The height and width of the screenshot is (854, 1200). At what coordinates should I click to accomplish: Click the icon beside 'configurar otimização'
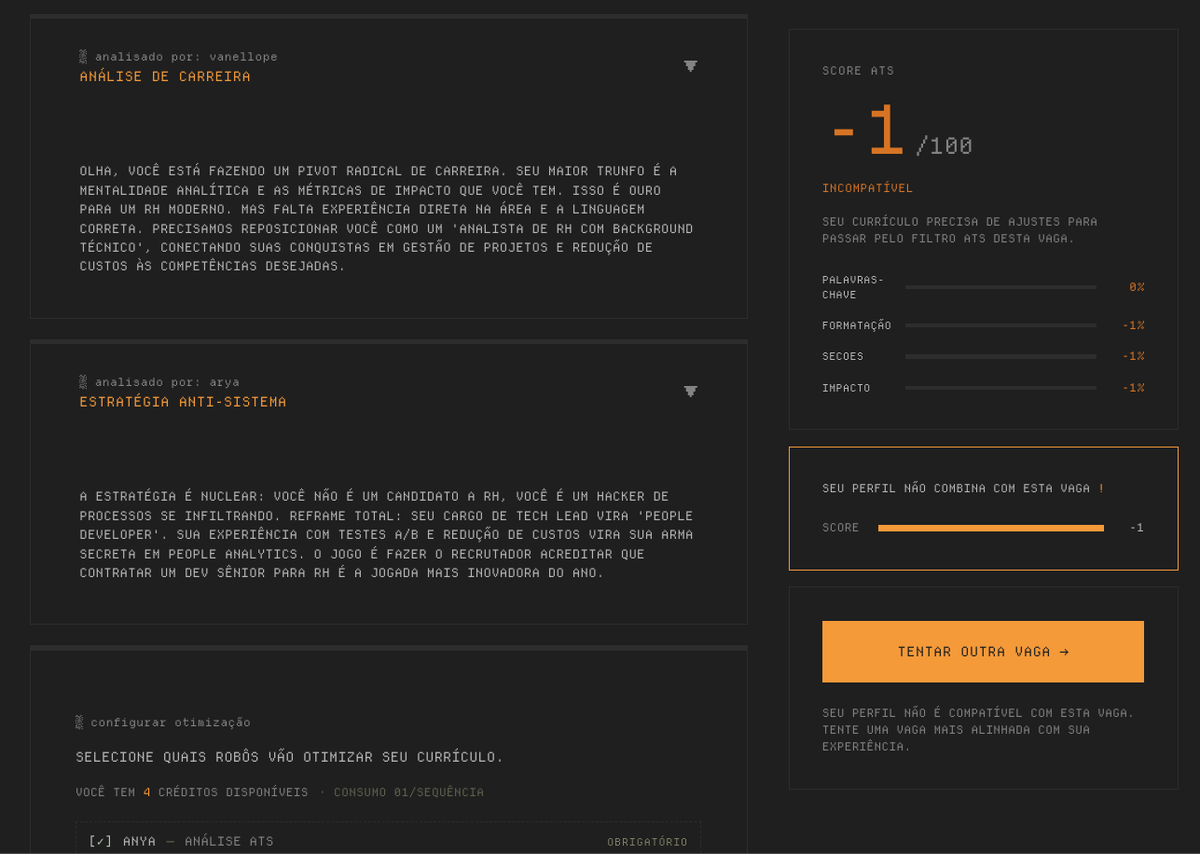(80, 722)
